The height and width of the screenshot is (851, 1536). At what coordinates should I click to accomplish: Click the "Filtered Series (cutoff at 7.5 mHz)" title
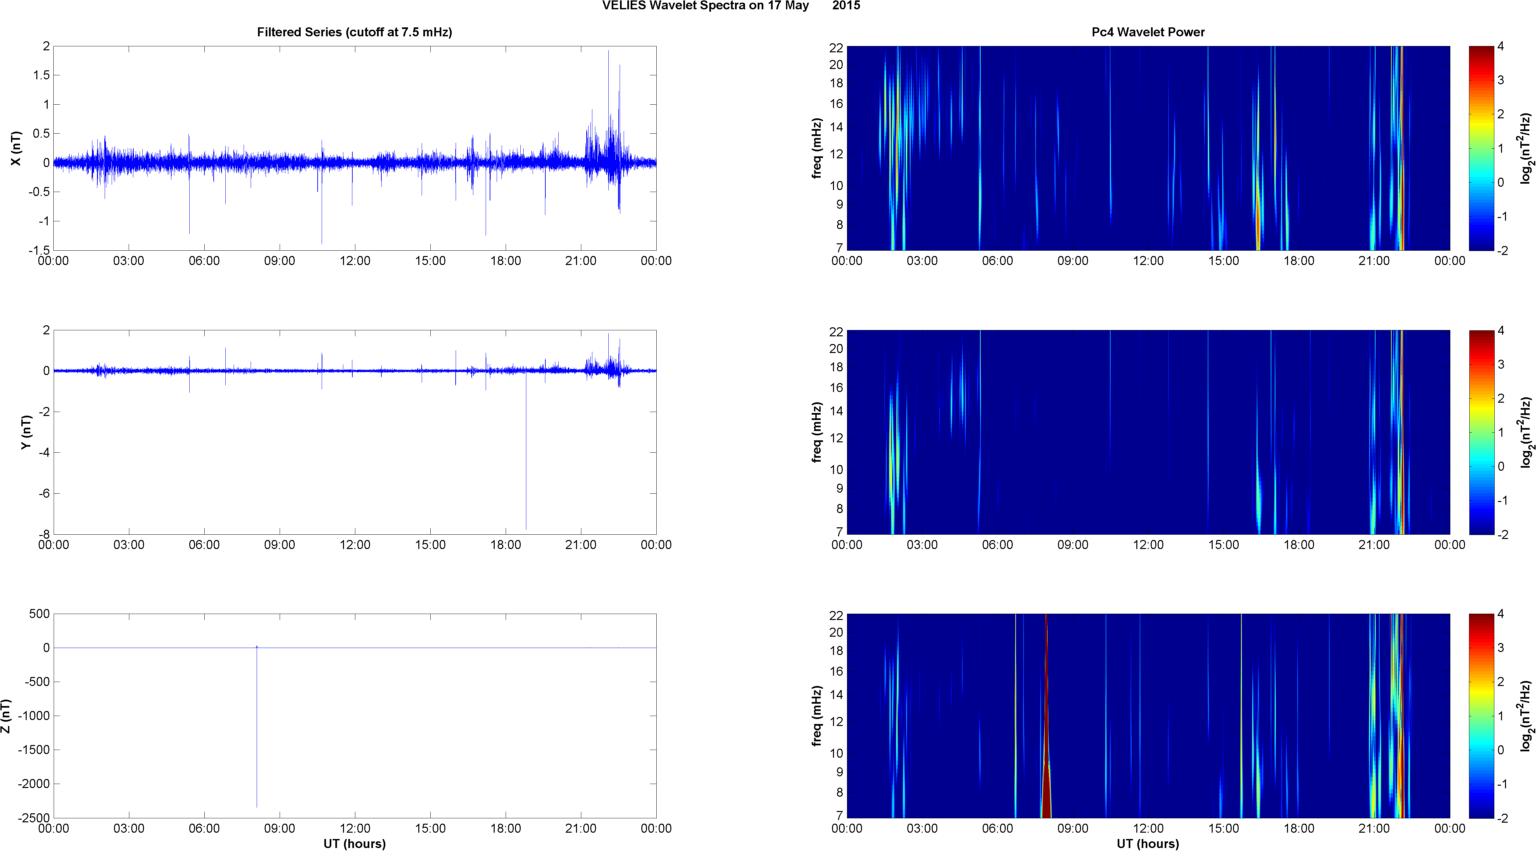[354, 32]
